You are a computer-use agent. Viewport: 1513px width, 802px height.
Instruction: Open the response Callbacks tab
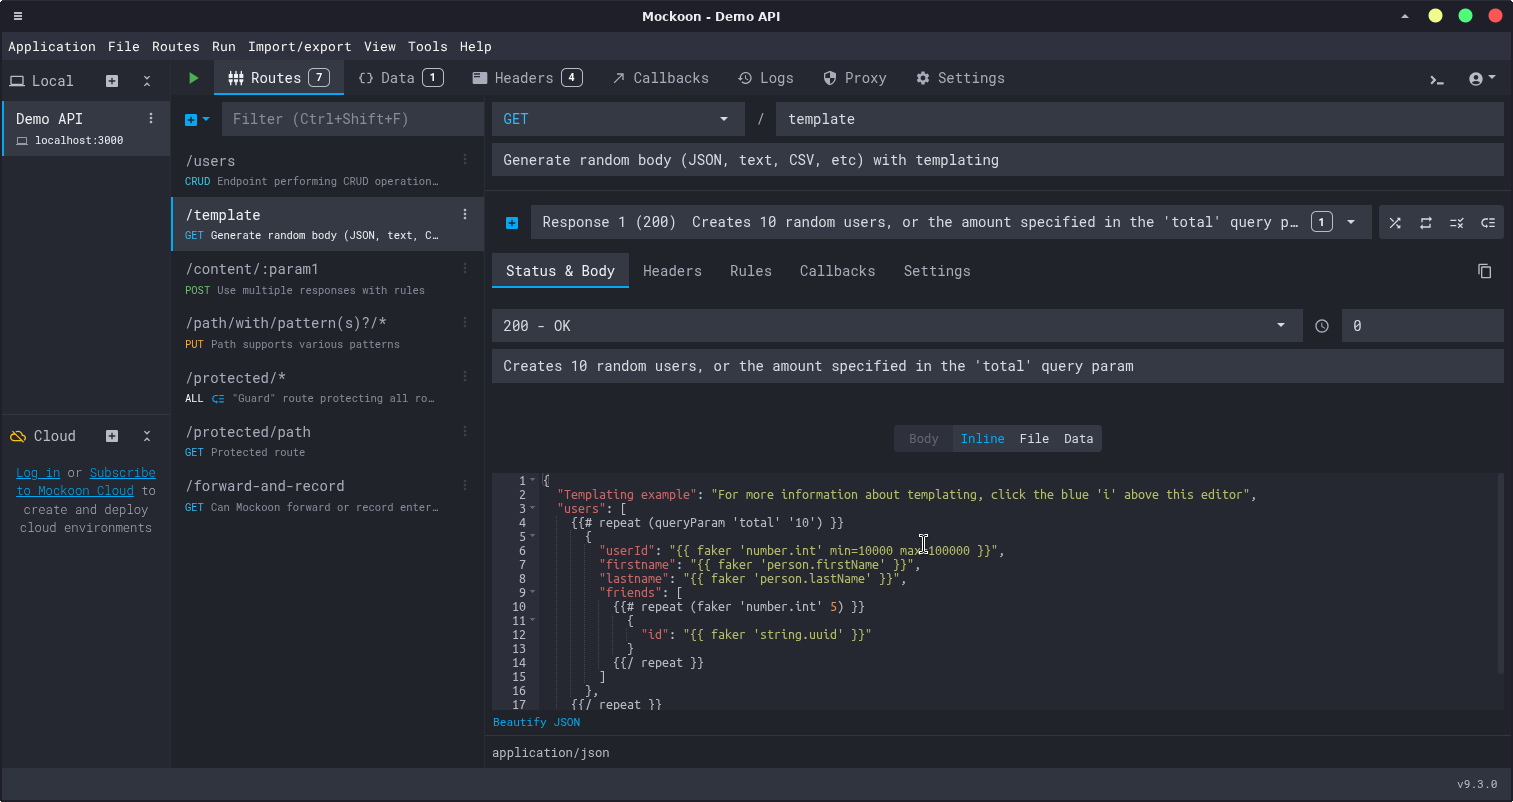(x=837, y=271)
